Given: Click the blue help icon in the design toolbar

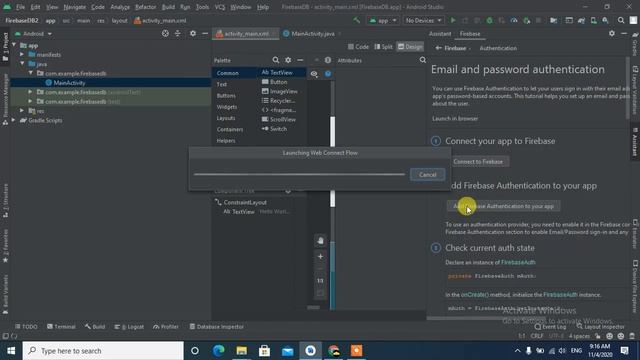Looking at the screenshot, I should [328, 74].
